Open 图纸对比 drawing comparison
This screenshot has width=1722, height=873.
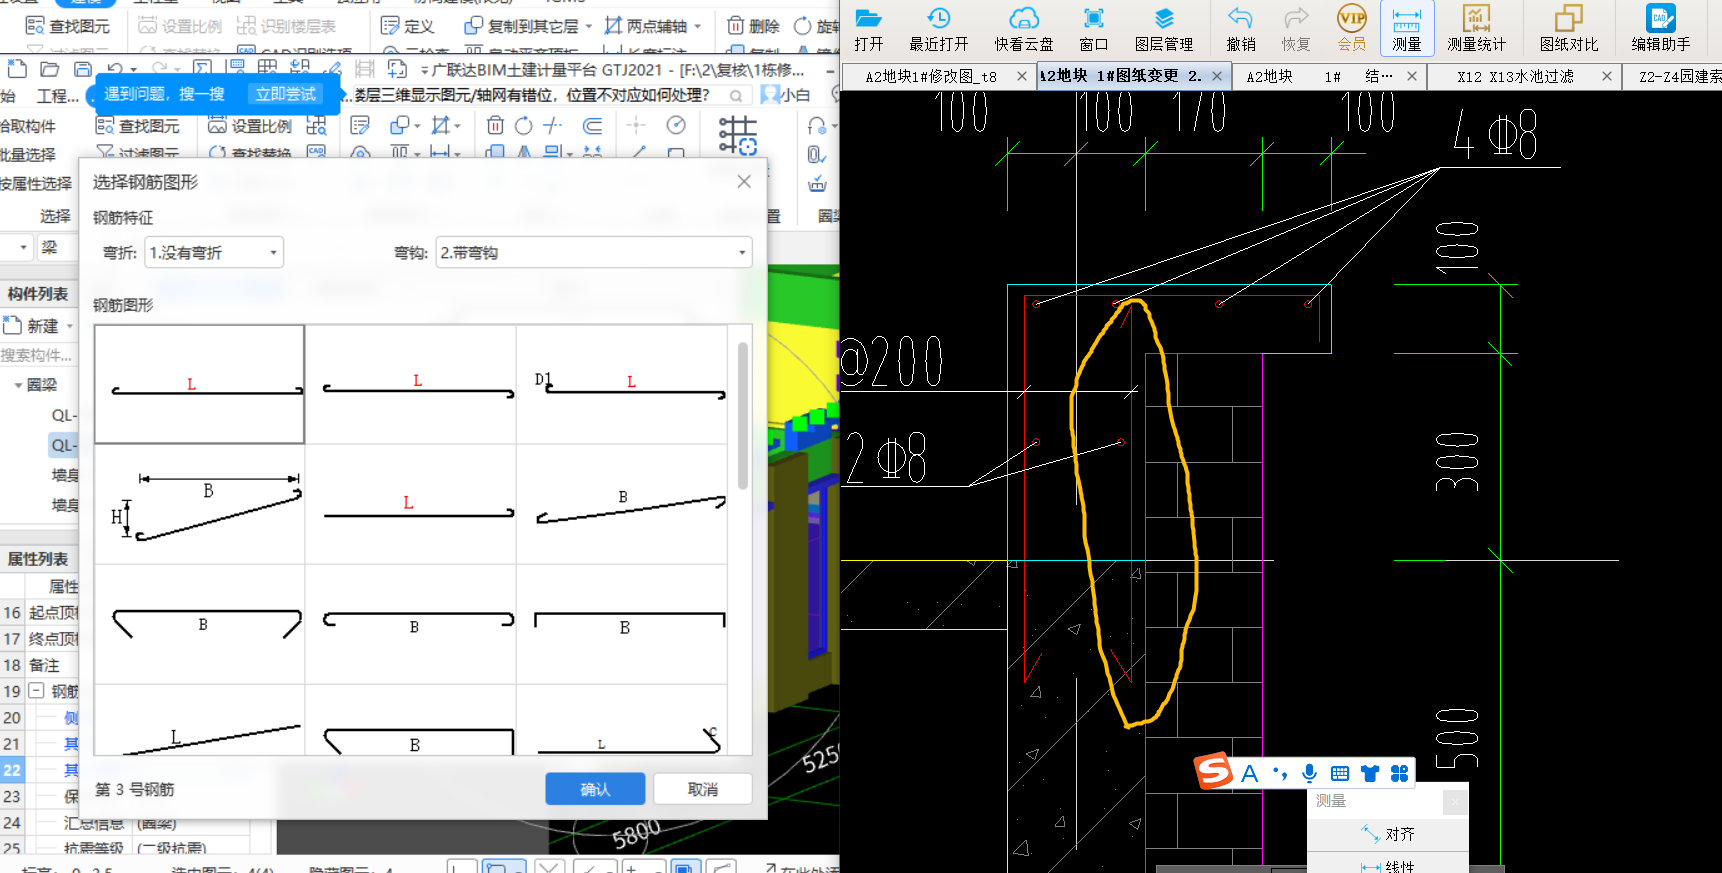tap(1568, 29)
